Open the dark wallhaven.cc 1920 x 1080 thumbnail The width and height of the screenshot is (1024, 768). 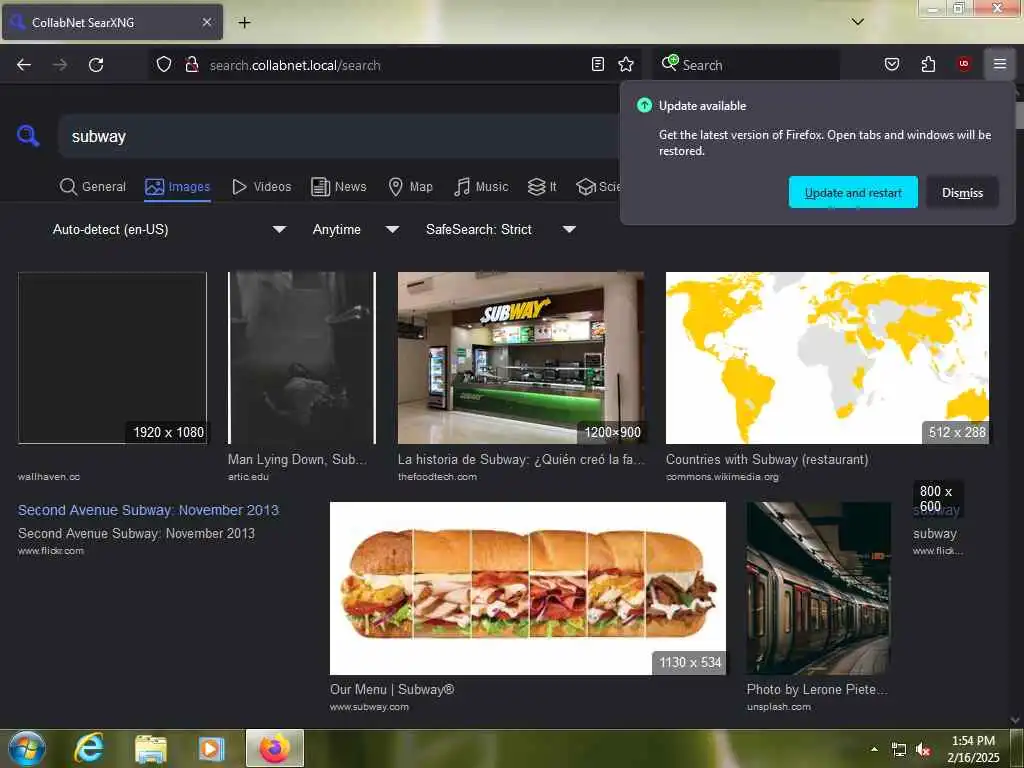[x=112, y=358]
